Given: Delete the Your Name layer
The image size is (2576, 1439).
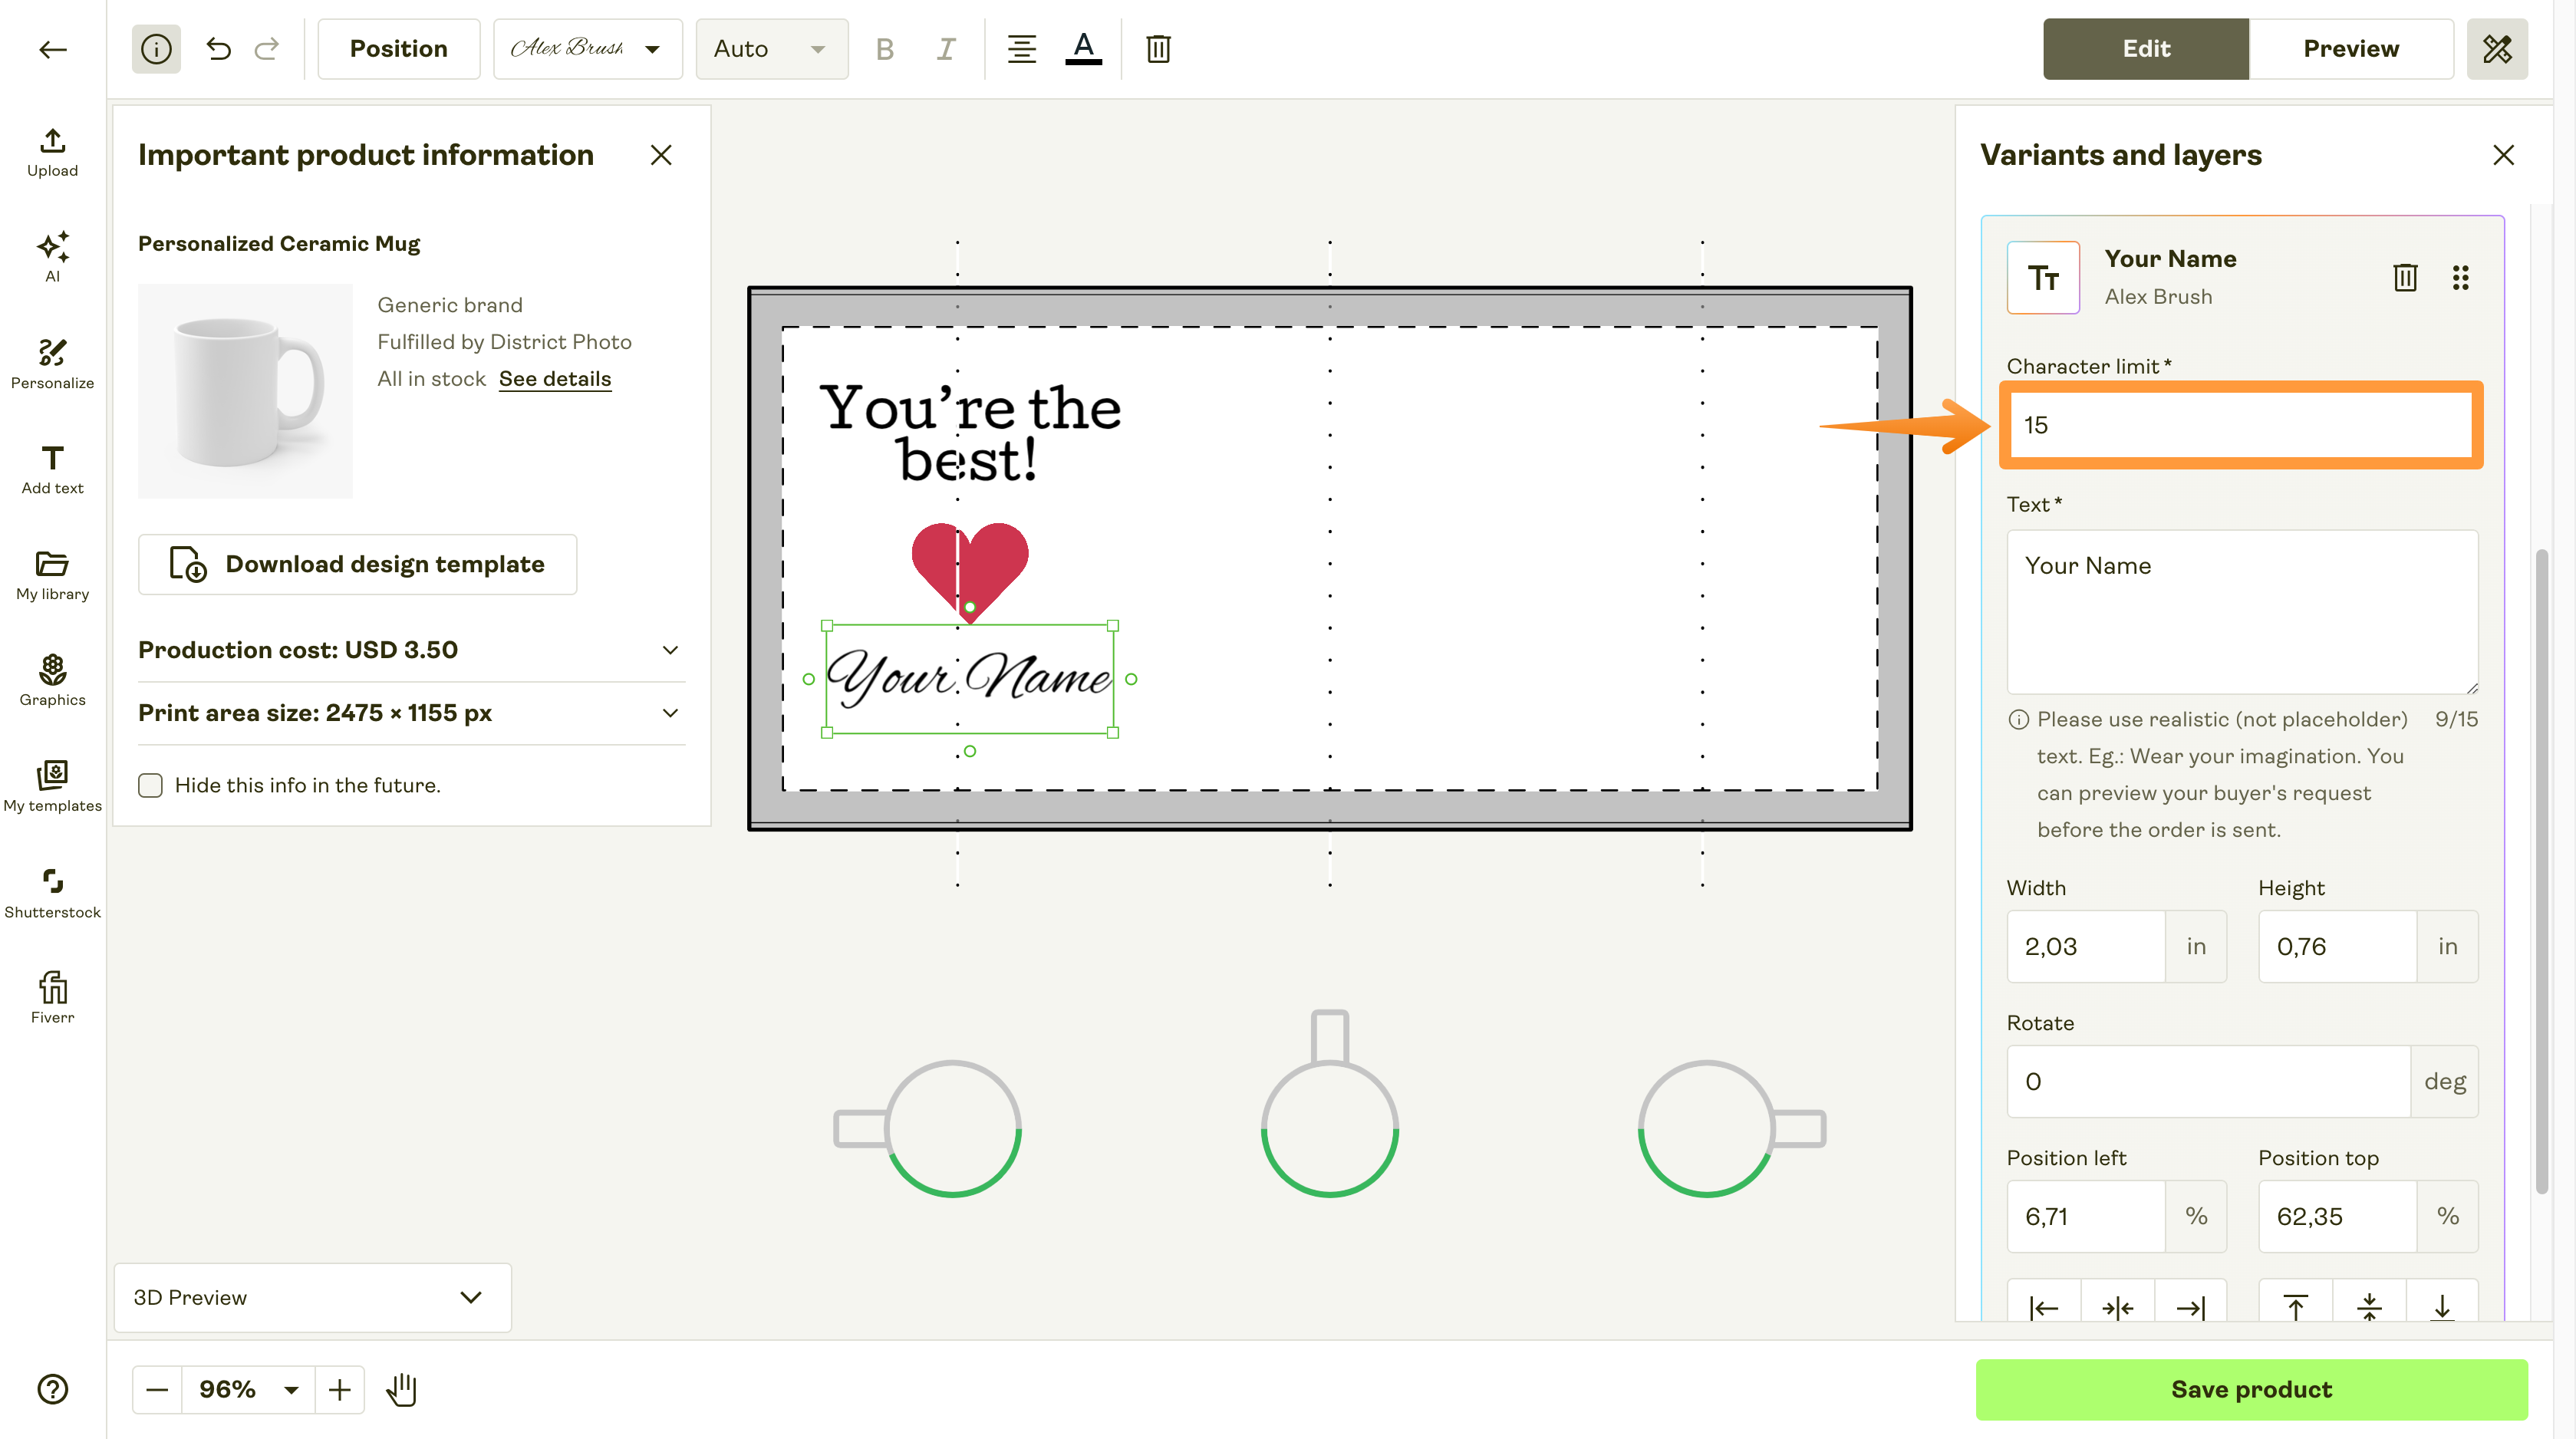Looking at the screenshot, I should (x=2405, y=278).
